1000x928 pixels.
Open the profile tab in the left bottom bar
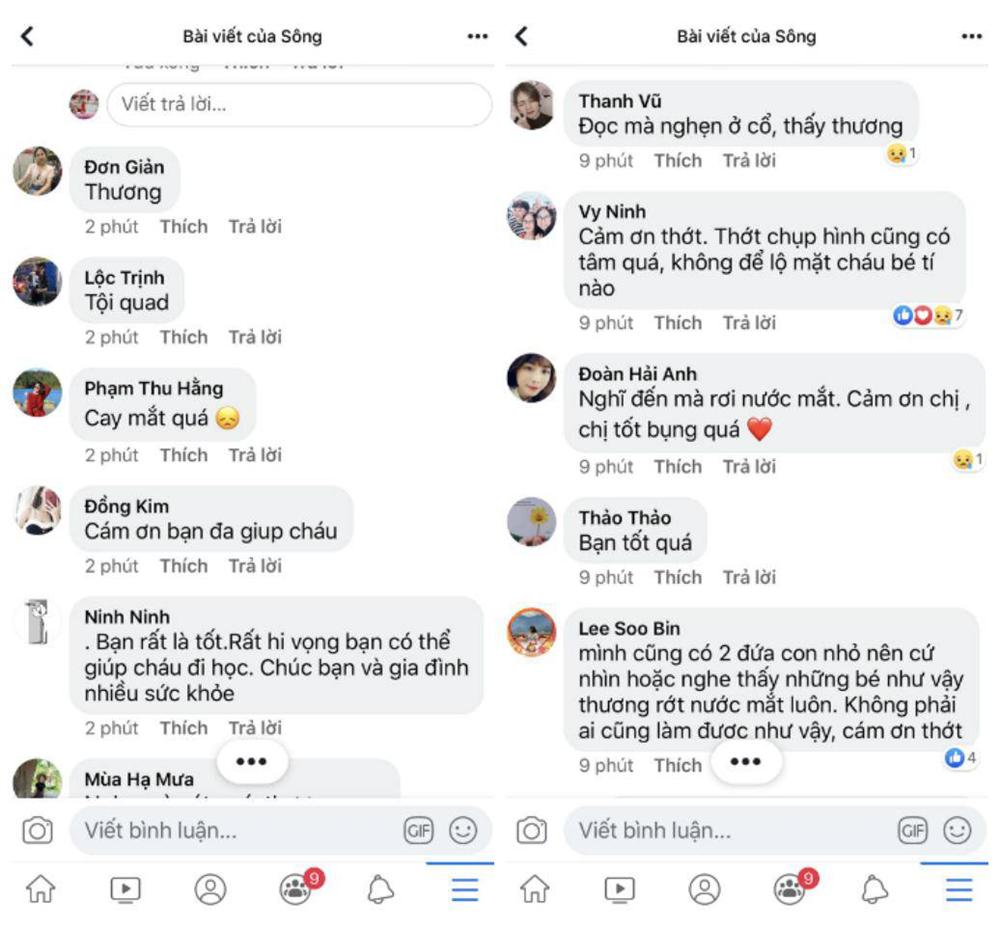coord(210,889)
